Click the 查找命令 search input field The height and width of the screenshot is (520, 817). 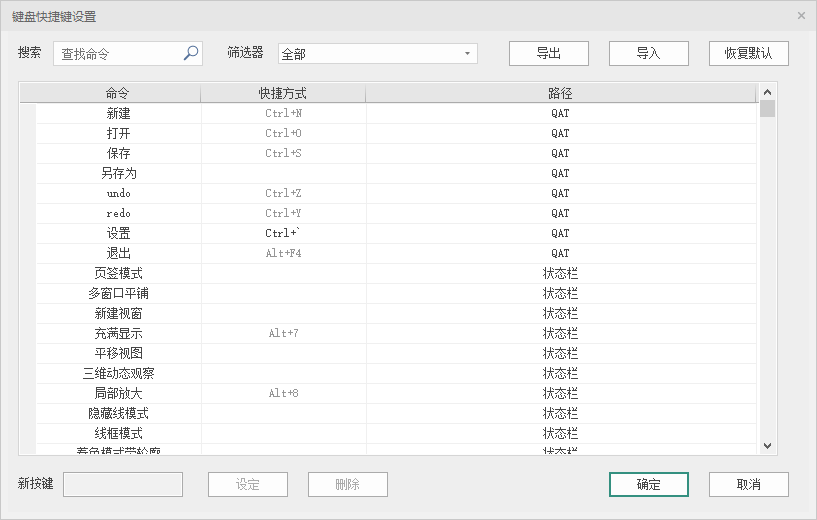(x=118, y=54)
